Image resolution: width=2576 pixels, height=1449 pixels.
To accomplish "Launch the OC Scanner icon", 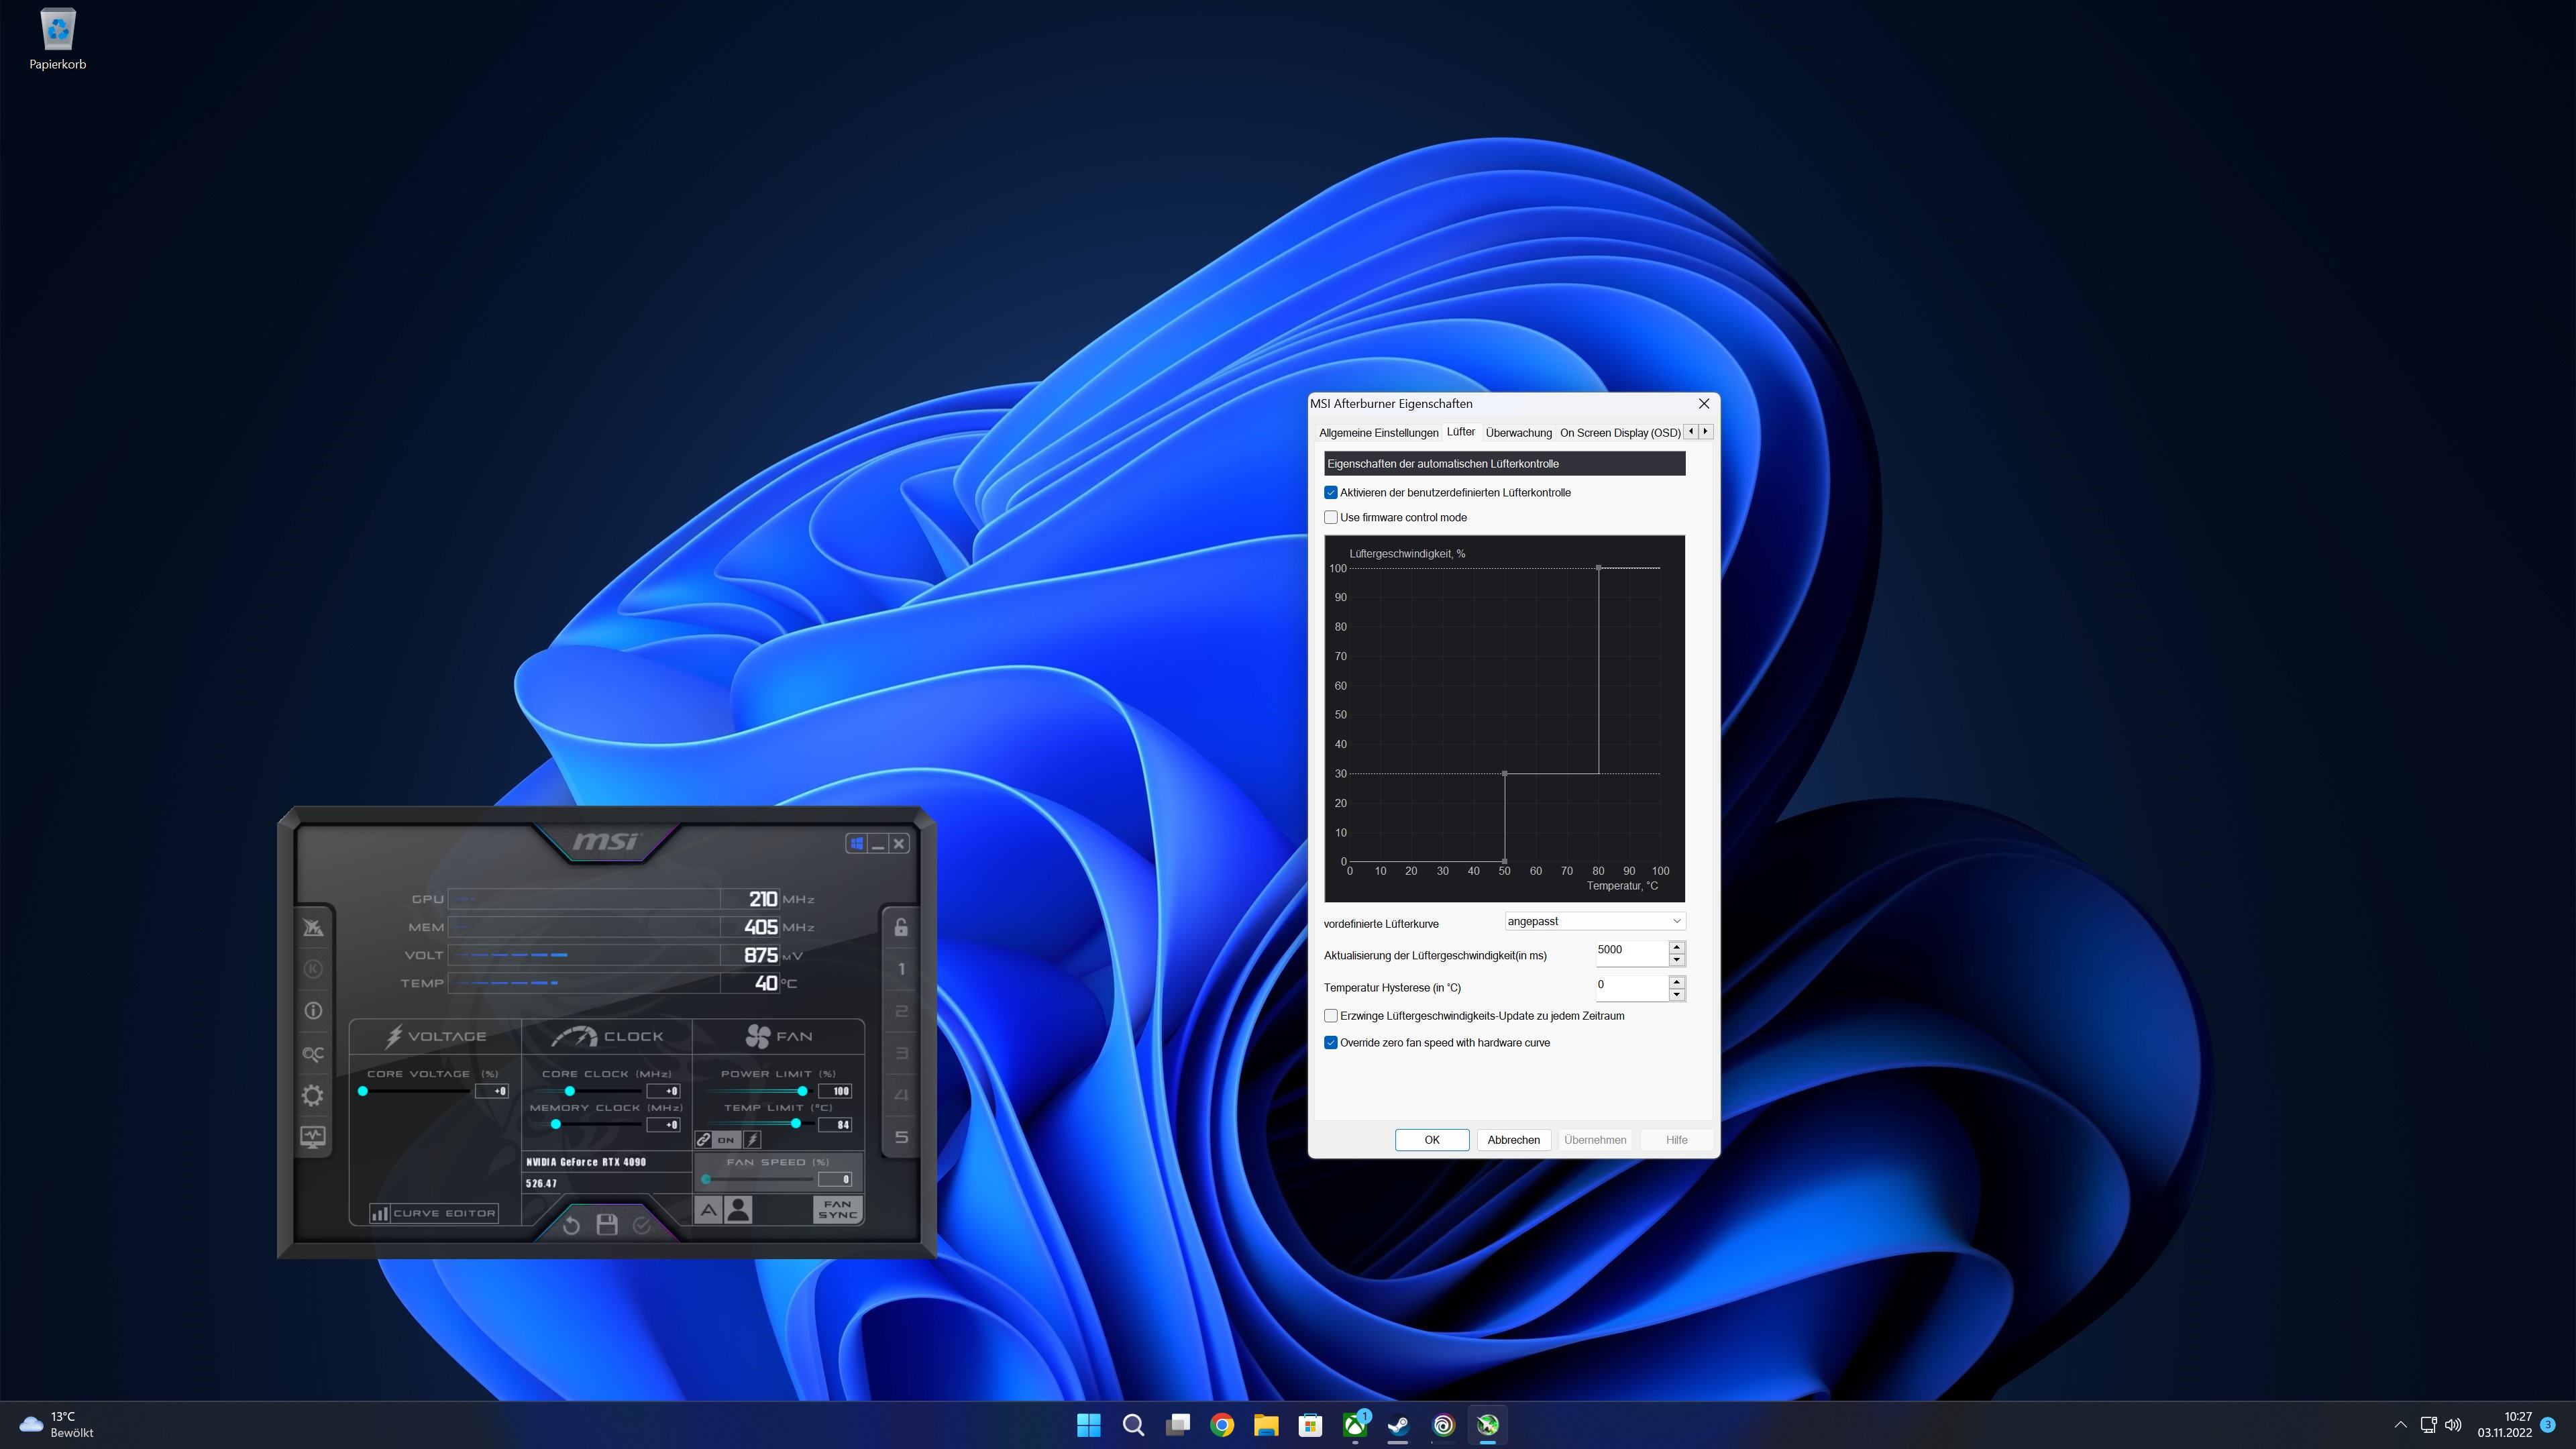I will click(x=313, y=1054).
